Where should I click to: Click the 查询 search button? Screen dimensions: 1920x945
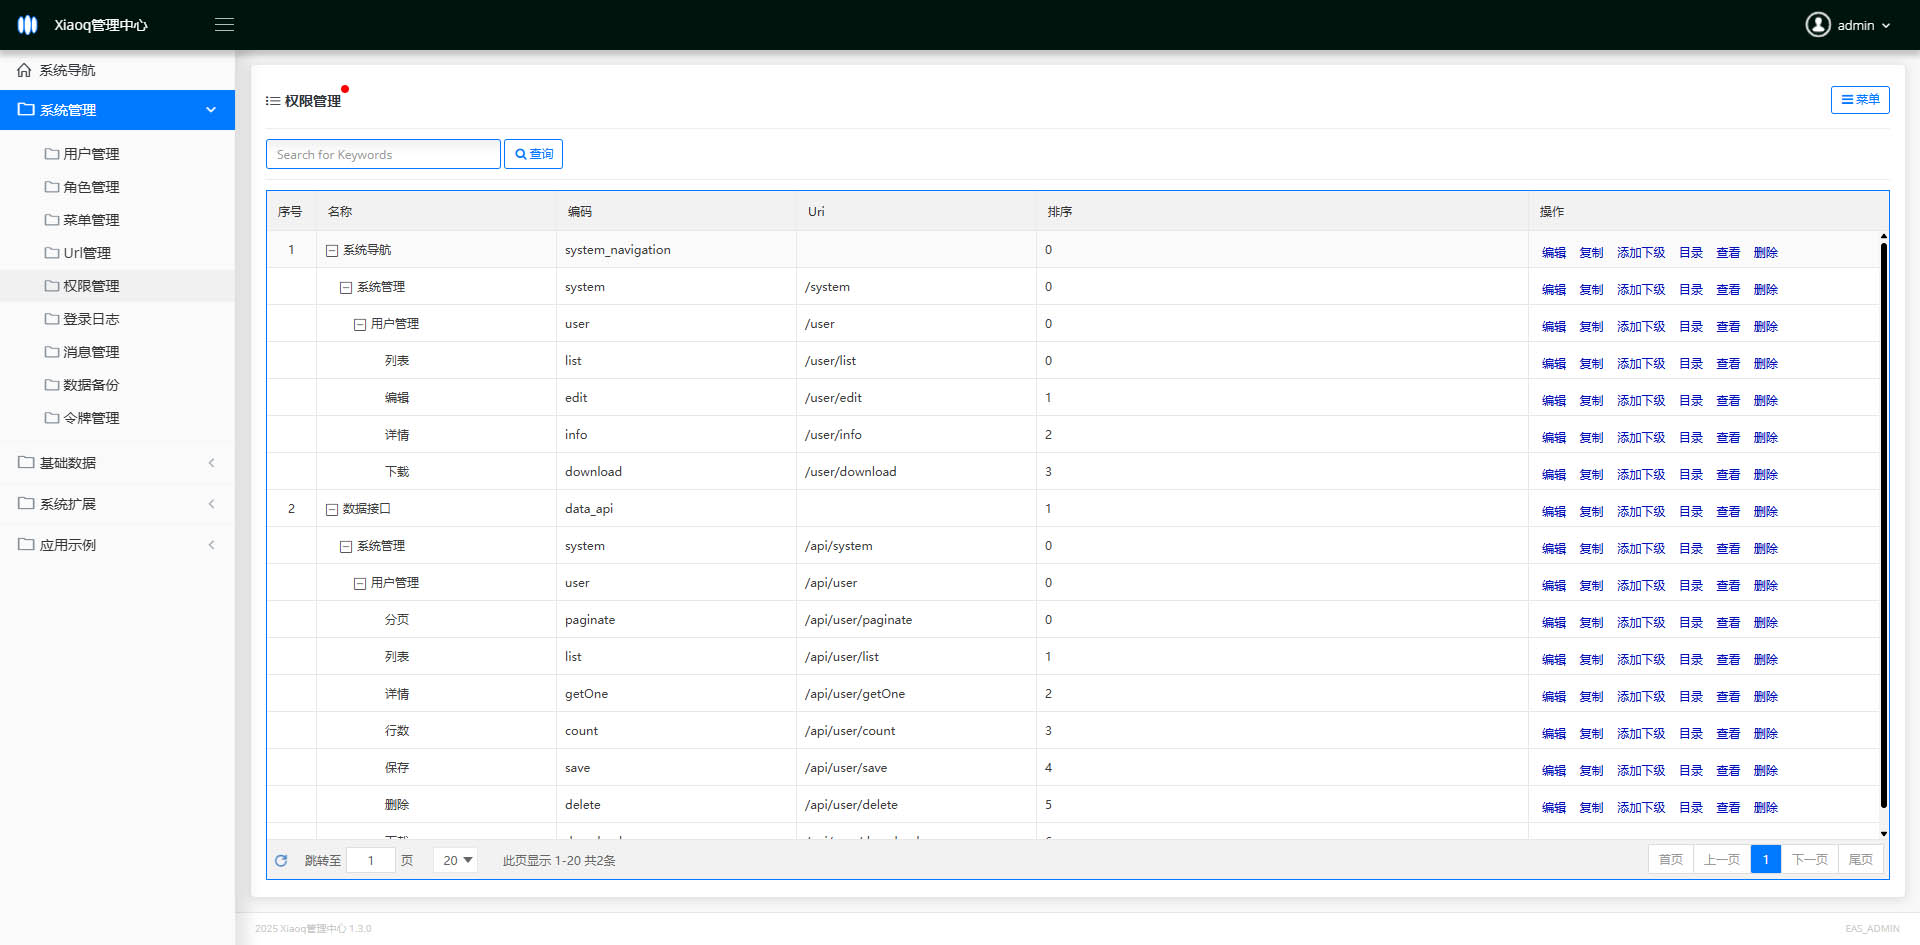tap(533, 154)
